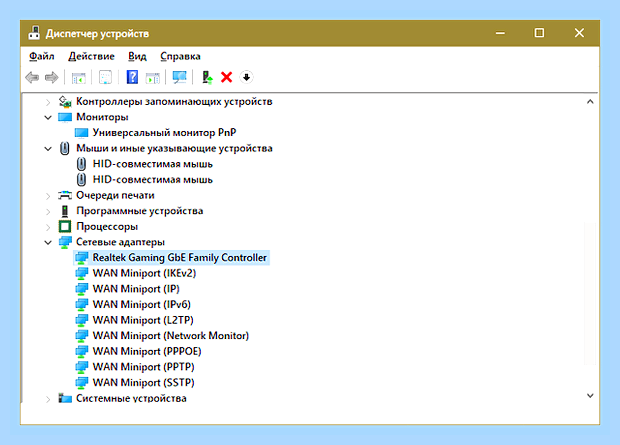Click the Properties toolbar icon
620x445 pixels.
click(105, 77)
